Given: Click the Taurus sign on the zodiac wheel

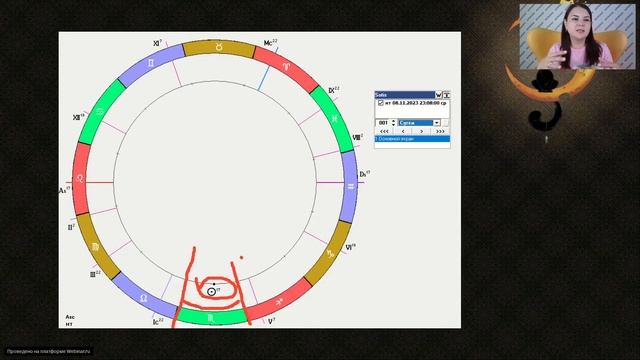Looking at the screenshot, I should pyautogui.click(x=219, y=48).
